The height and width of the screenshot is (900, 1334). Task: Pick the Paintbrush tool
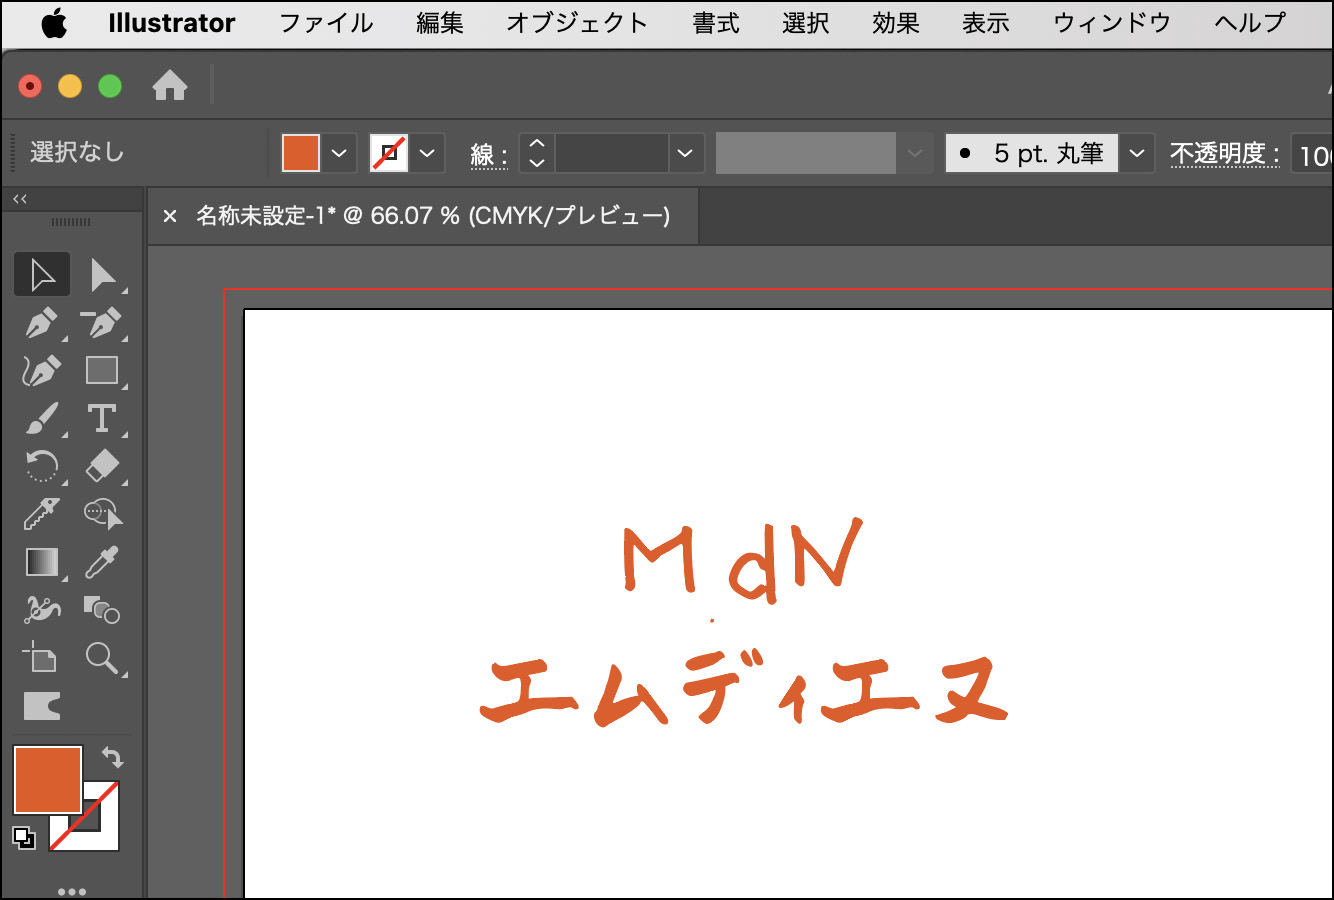pyautogui.click(x=41, y=418)
